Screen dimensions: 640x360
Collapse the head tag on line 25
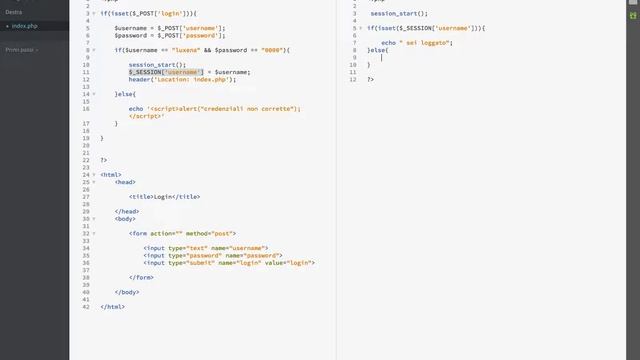(94, 182)
